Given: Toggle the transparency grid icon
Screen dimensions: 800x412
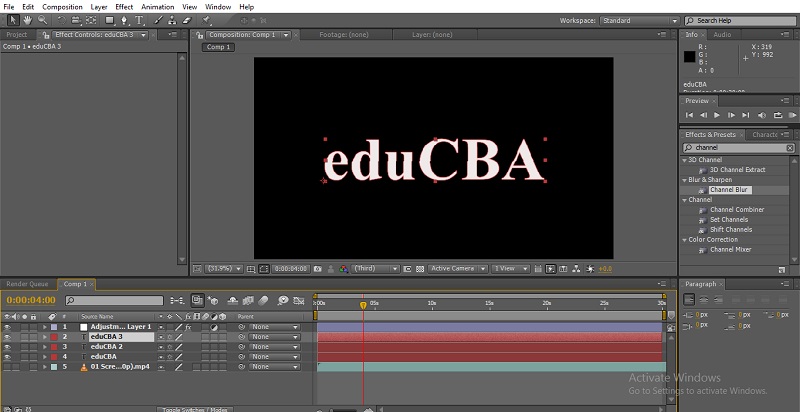Looking at the screenshot, I should (420, 269).
